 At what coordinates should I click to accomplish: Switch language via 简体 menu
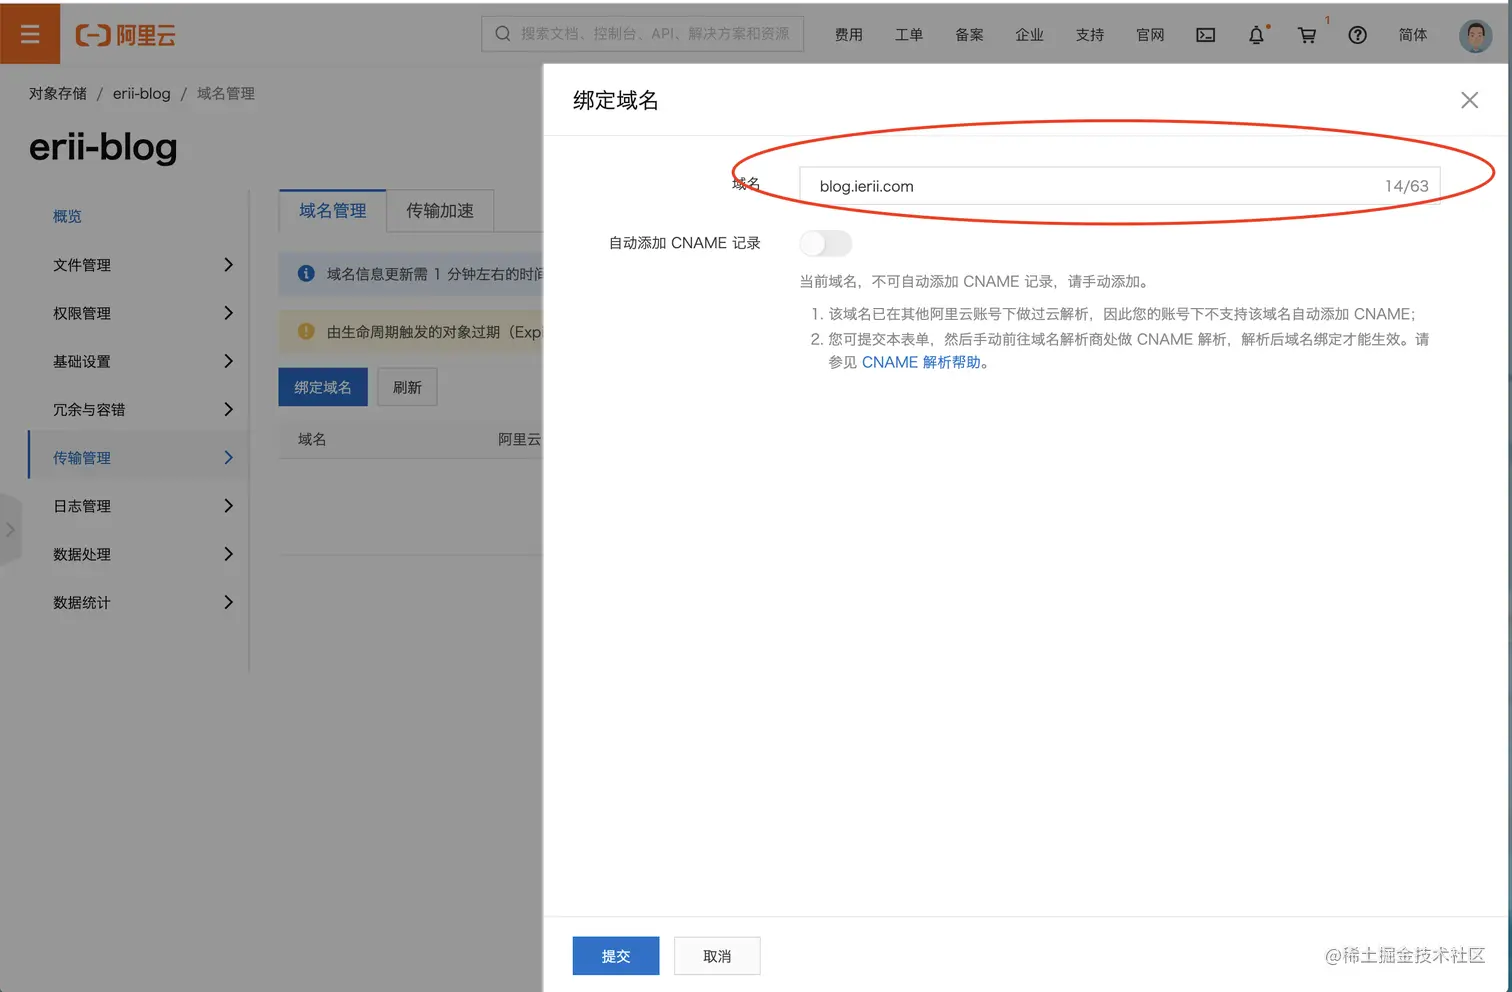pos(1413,35)
